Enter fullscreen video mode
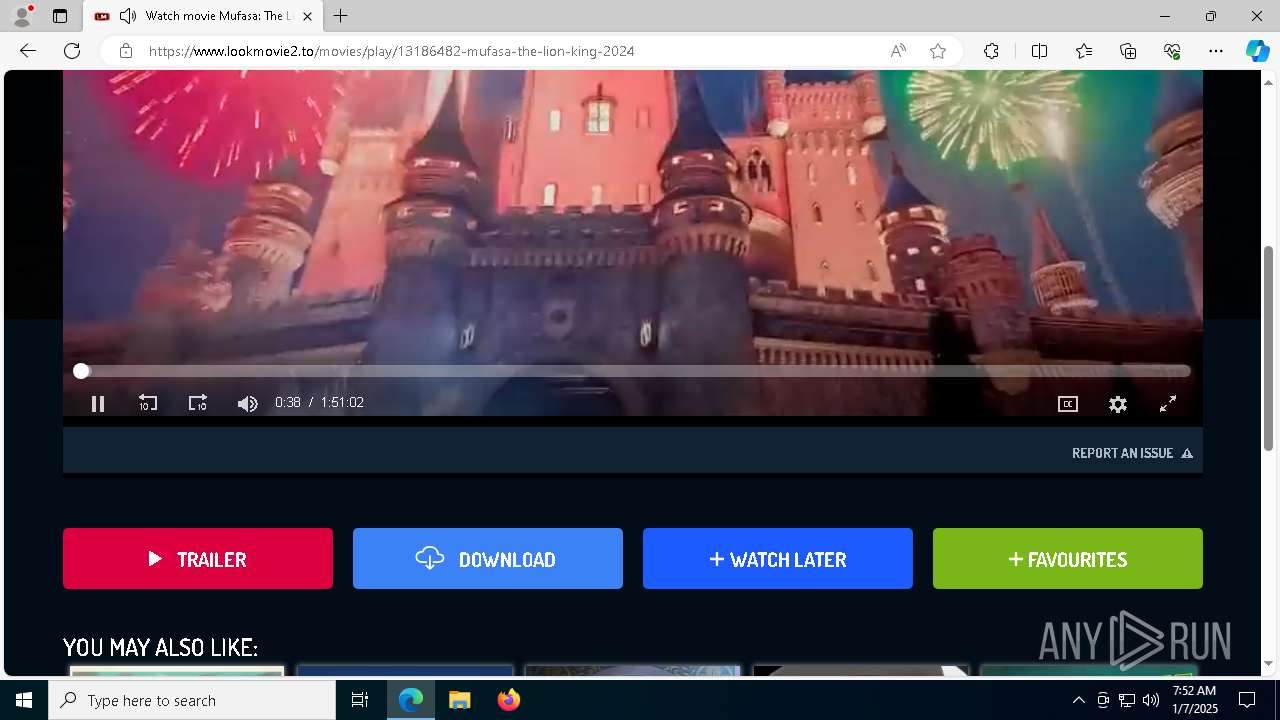 pos(1168,404)
